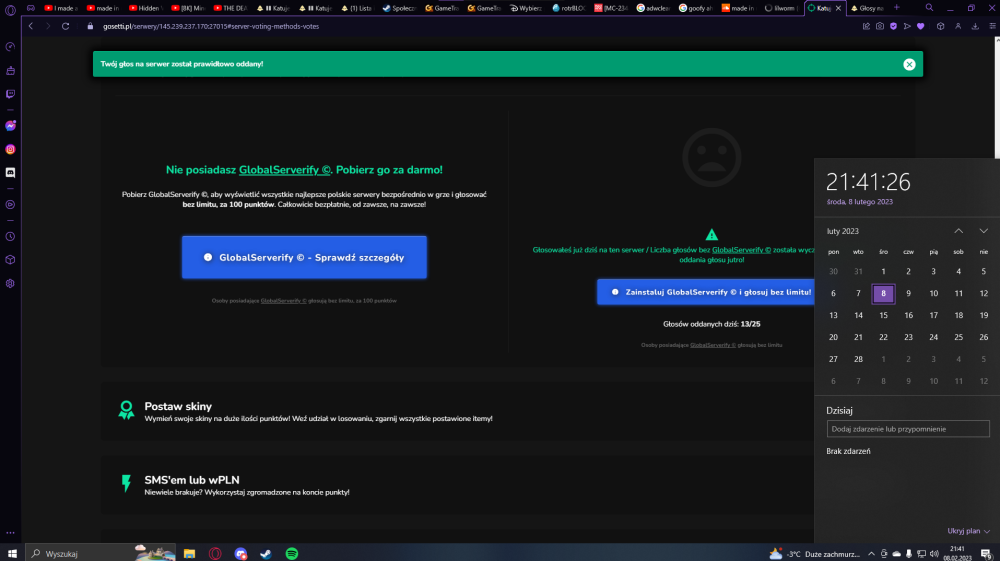Image resolution: width=1000 pixels, height=561 pixels.
Task: Switch to 'I made a' YouTube tab
Action: pyautogui.click(x=61, y=8)
